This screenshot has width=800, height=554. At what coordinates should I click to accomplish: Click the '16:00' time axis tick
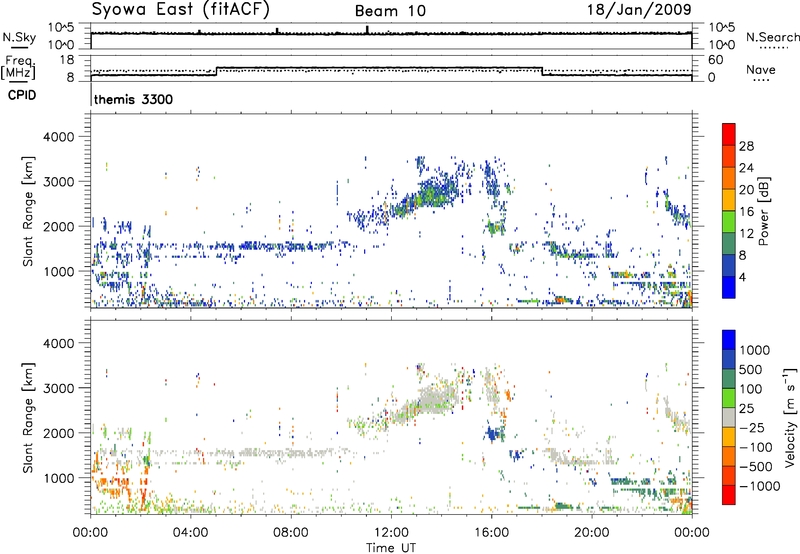(491, 533)
